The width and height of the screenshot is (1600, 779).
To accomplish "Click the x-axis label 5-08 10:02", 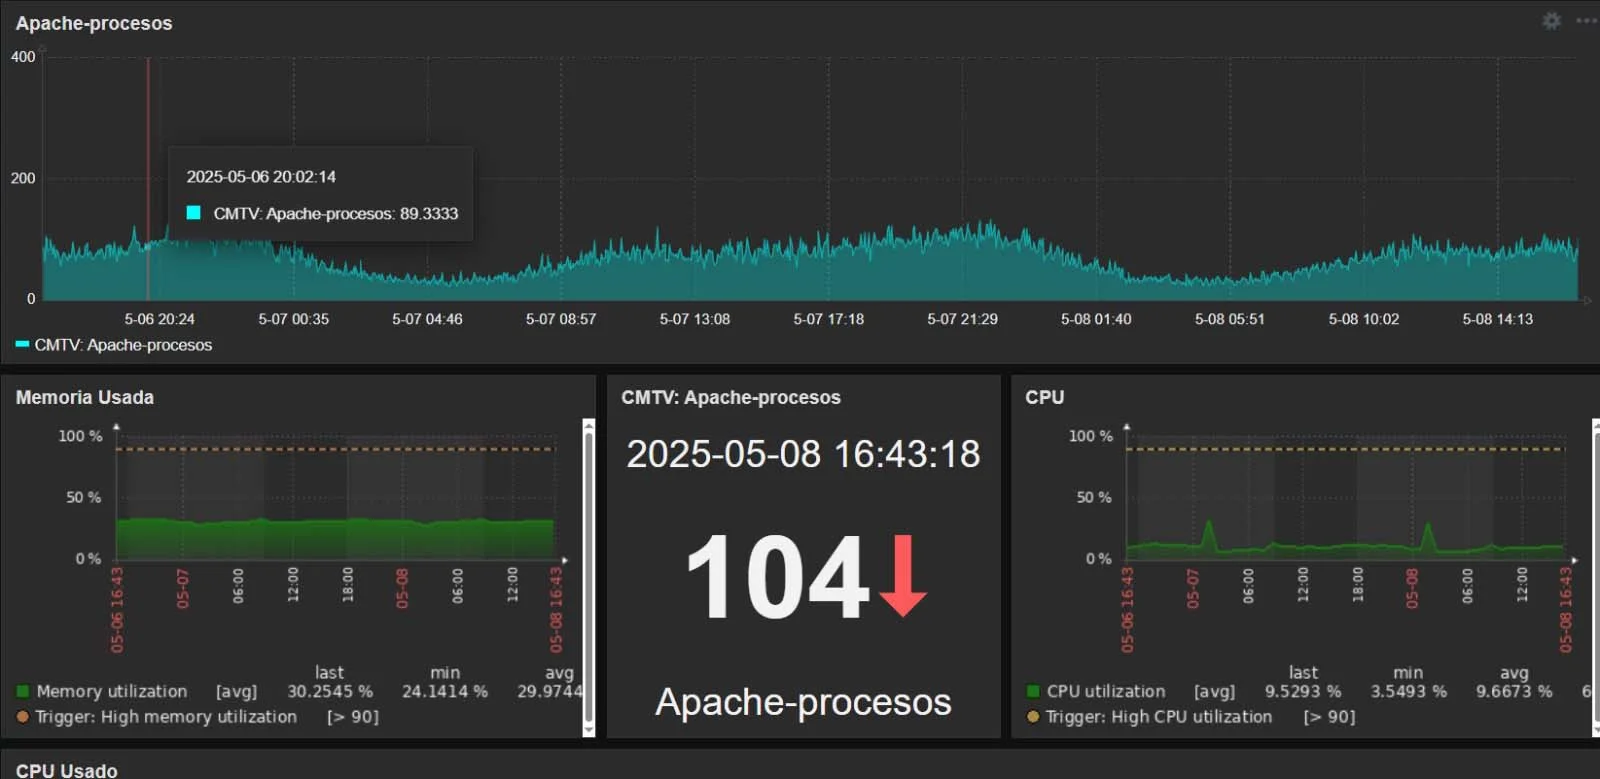I will 1364,319.
